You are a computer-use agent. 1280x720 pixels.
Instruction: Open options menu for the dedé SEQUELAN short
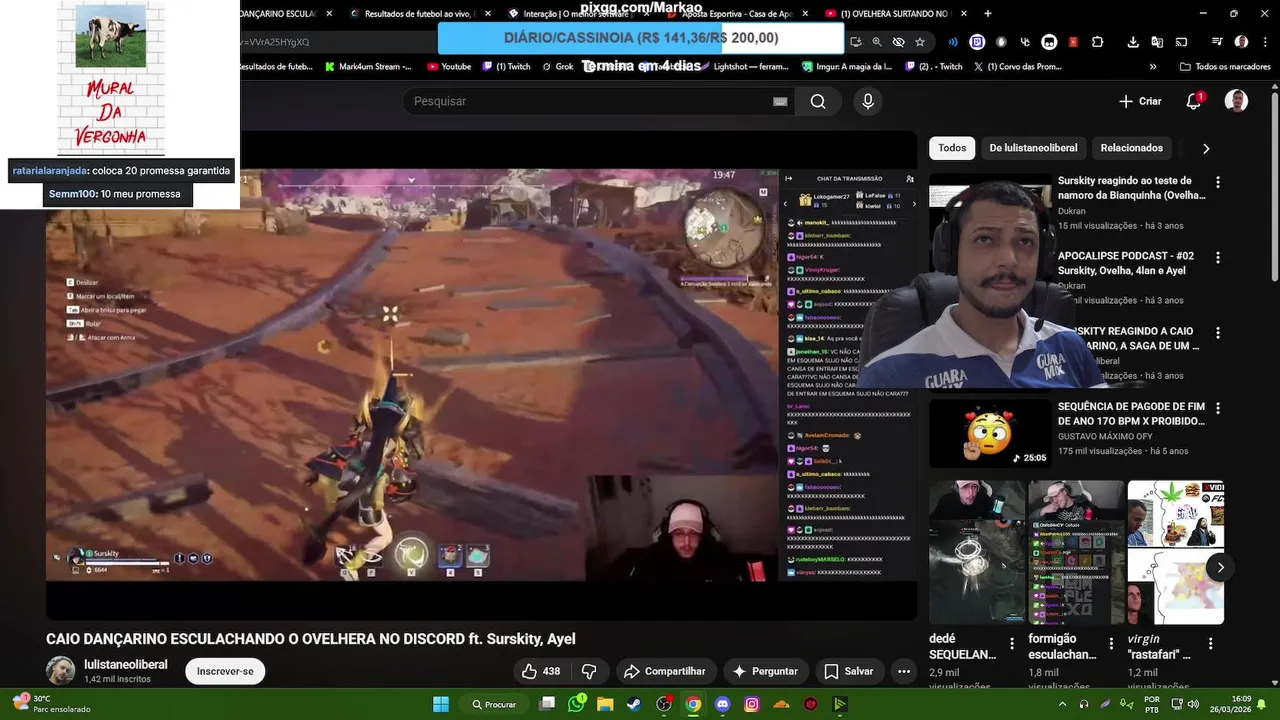(1012, 644)
